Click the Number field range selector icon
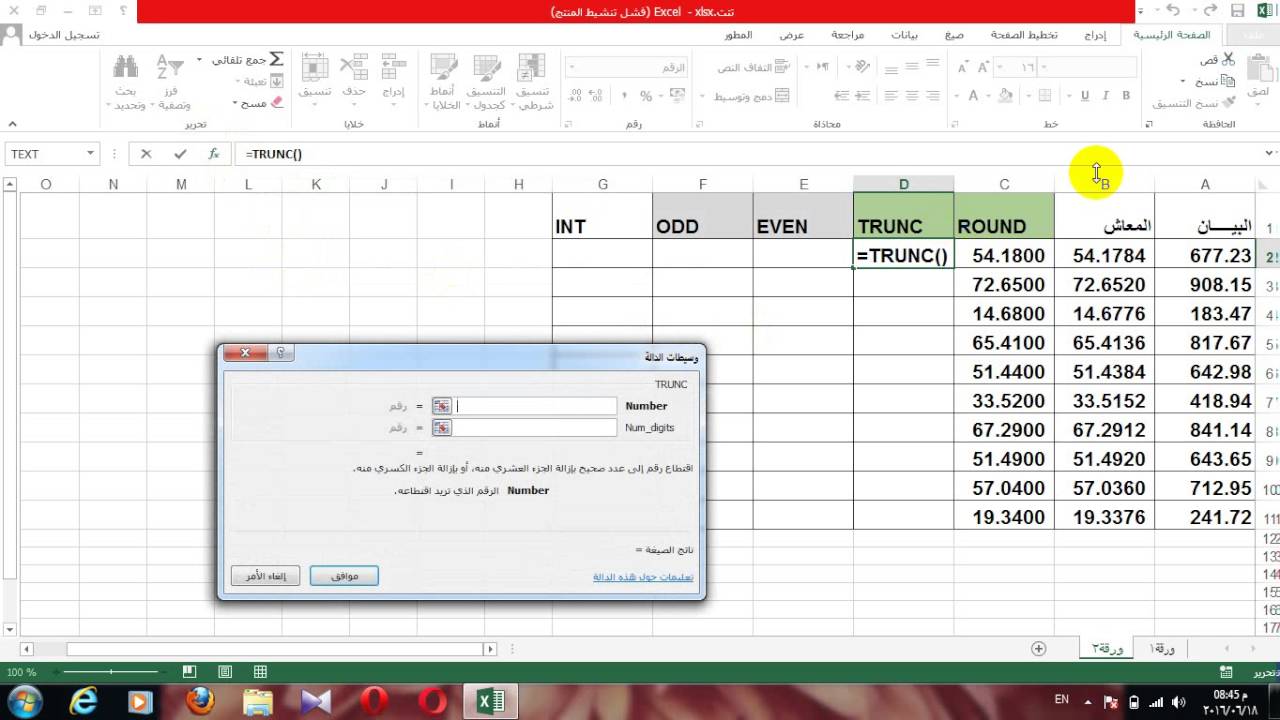This screenshot has width=1280, height=720. coord(442,406)
